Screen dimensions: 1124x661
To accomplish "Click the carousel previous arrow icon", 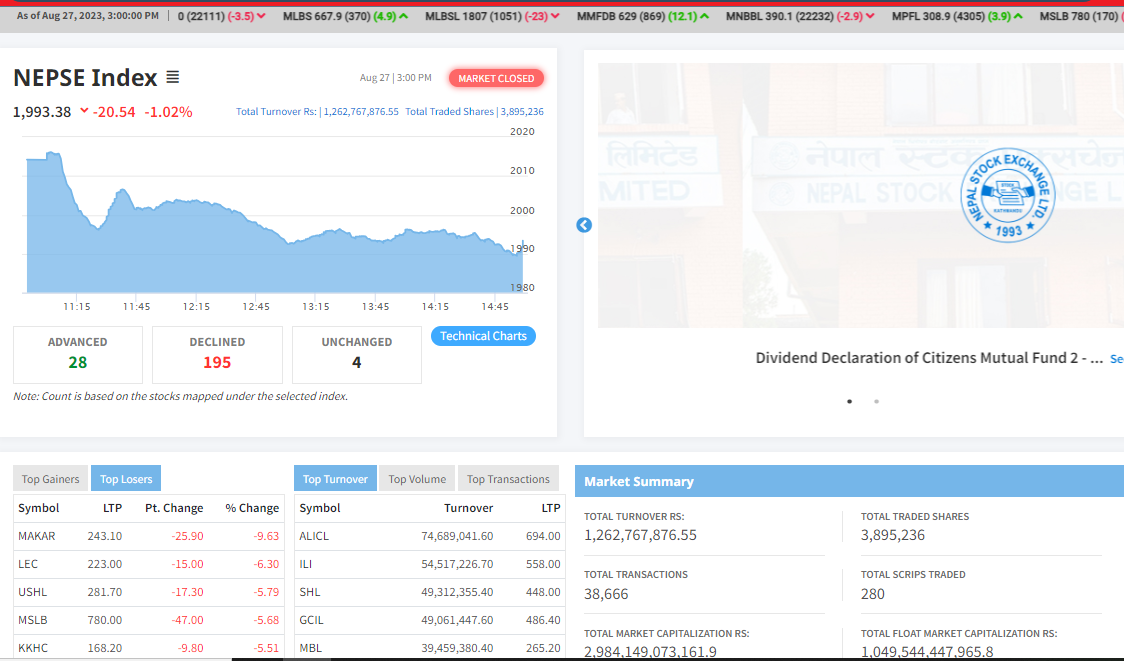I will click(x=584, y=225).
